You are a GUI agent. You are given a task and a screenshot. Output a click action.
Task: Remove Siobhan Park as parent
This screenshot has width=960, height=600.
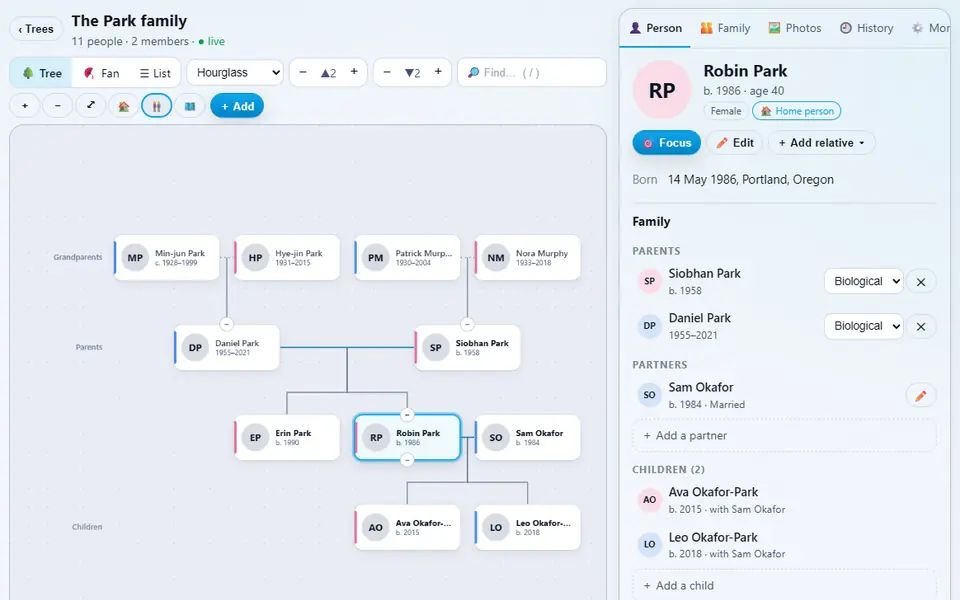click(921, 282)
